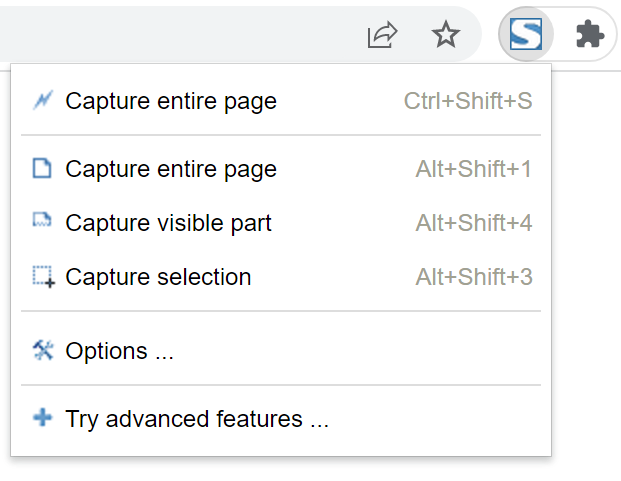621x481 pixels.
Task: Click the lightning bolt quick capture icon
Action: 42,101
